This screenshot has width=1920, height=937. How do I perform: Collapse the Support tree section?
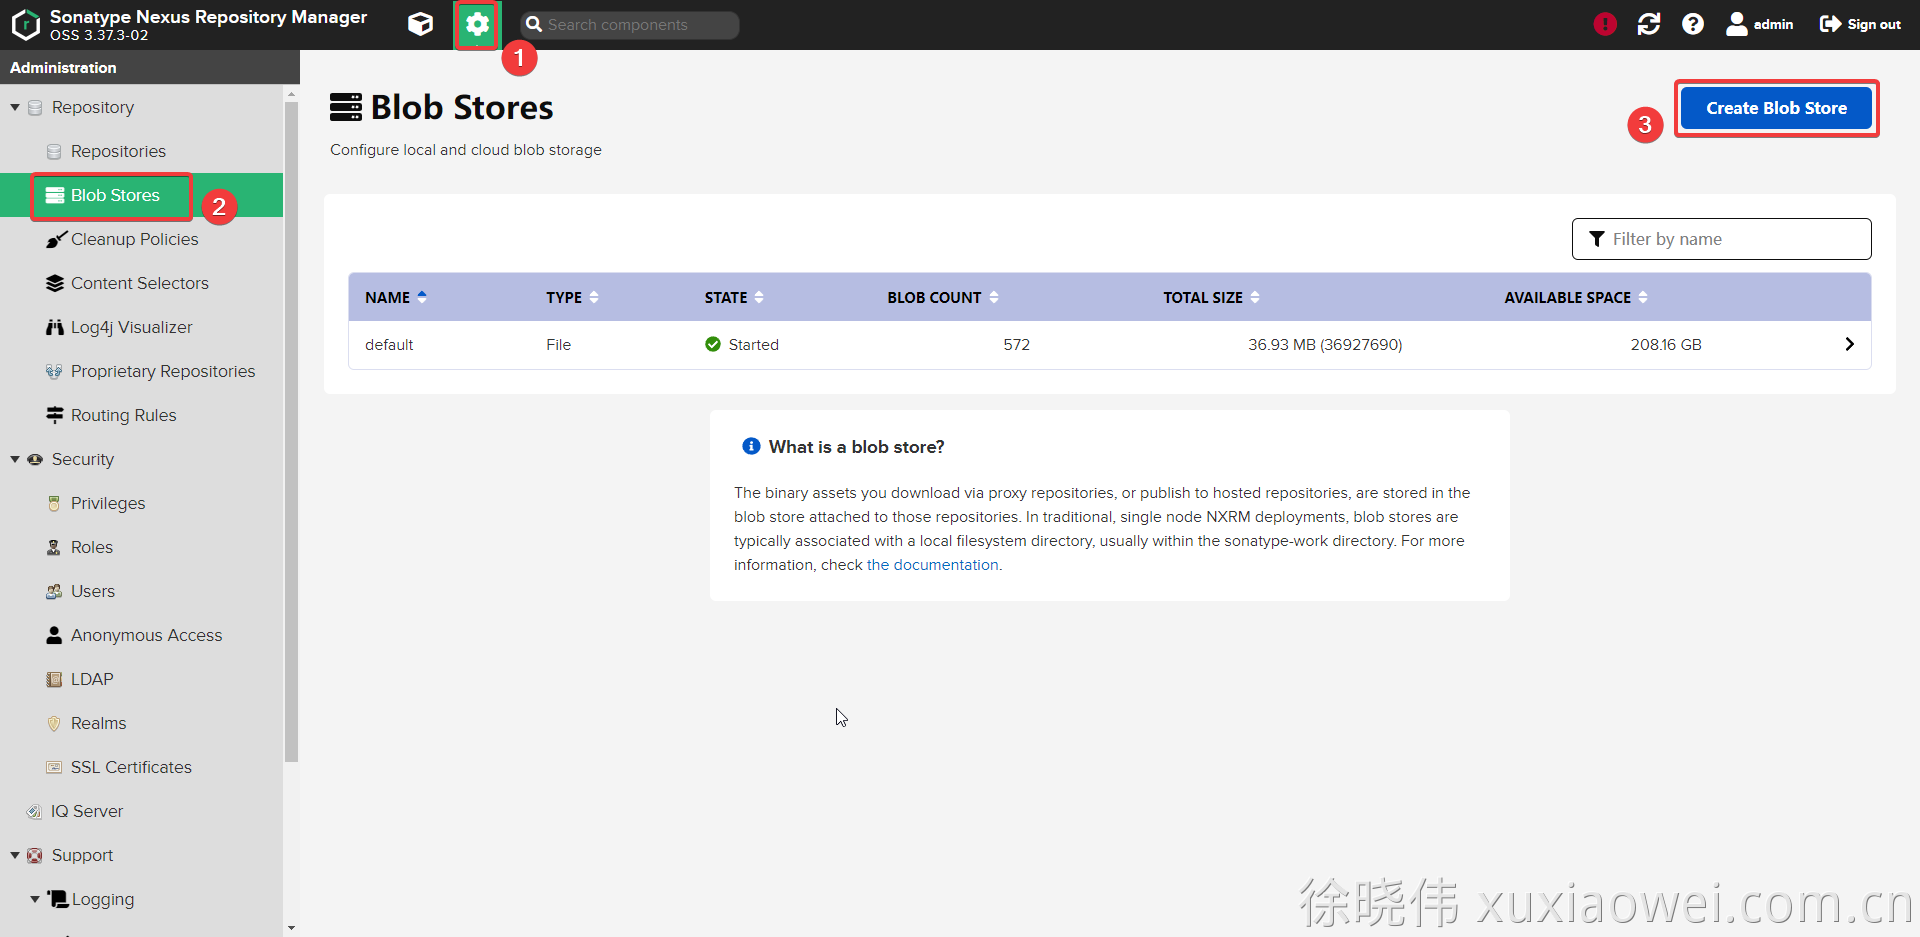[x=15, y=855]
